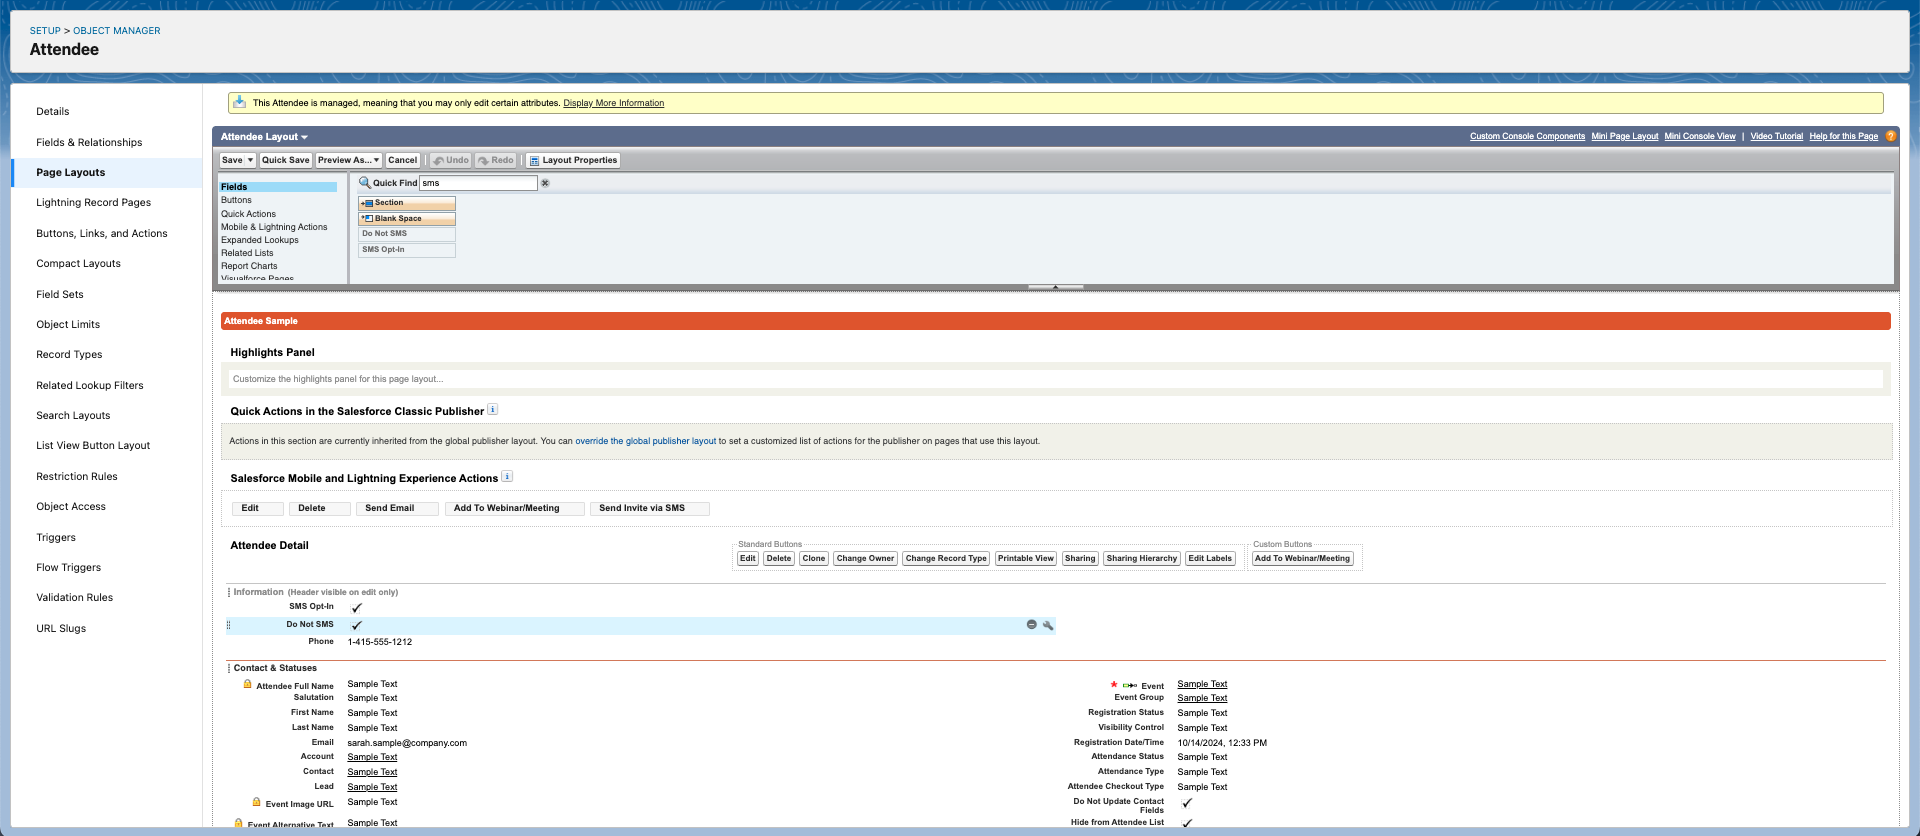Image resolution: width=1920 pixels, height=836 pixels.
Task: Open Flow Triggers in the sidebar
Action: [68, 568]
